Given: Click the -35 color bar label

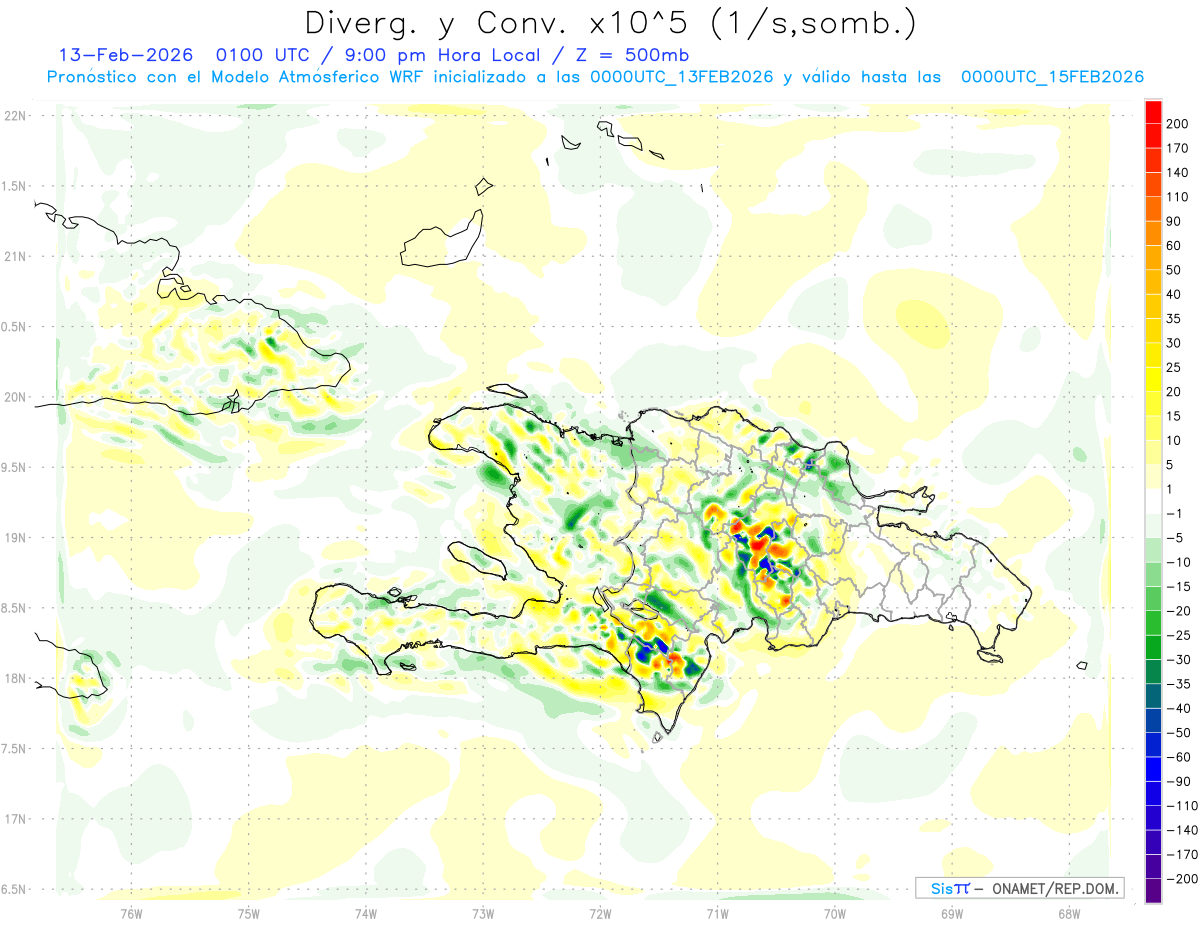Looking at the screenshot, I should click(x=1178, y=684).
